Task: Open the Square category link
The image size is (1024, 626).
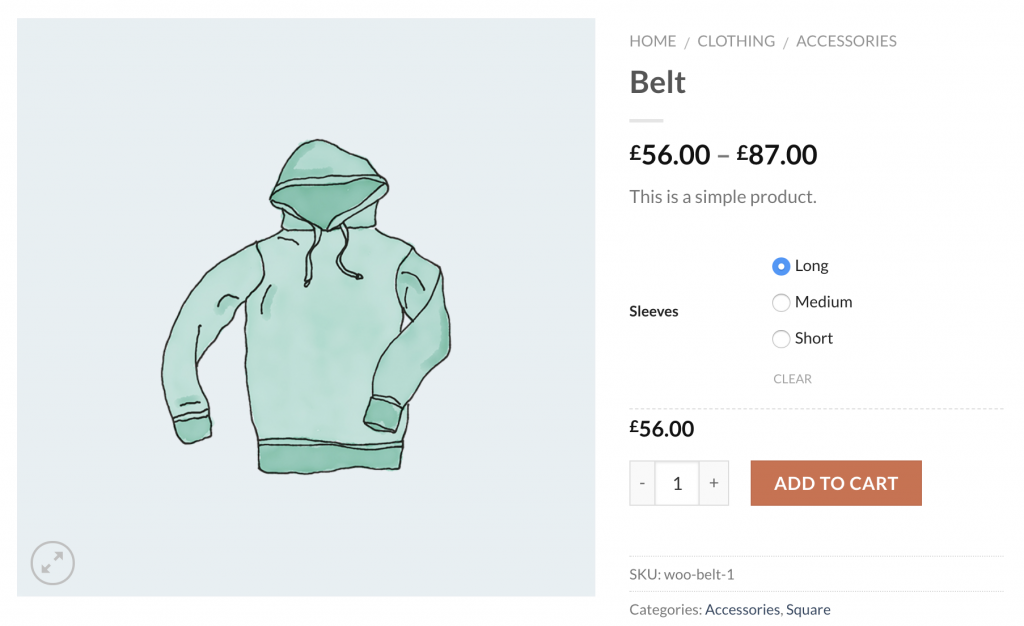Action: click(808, 609)
